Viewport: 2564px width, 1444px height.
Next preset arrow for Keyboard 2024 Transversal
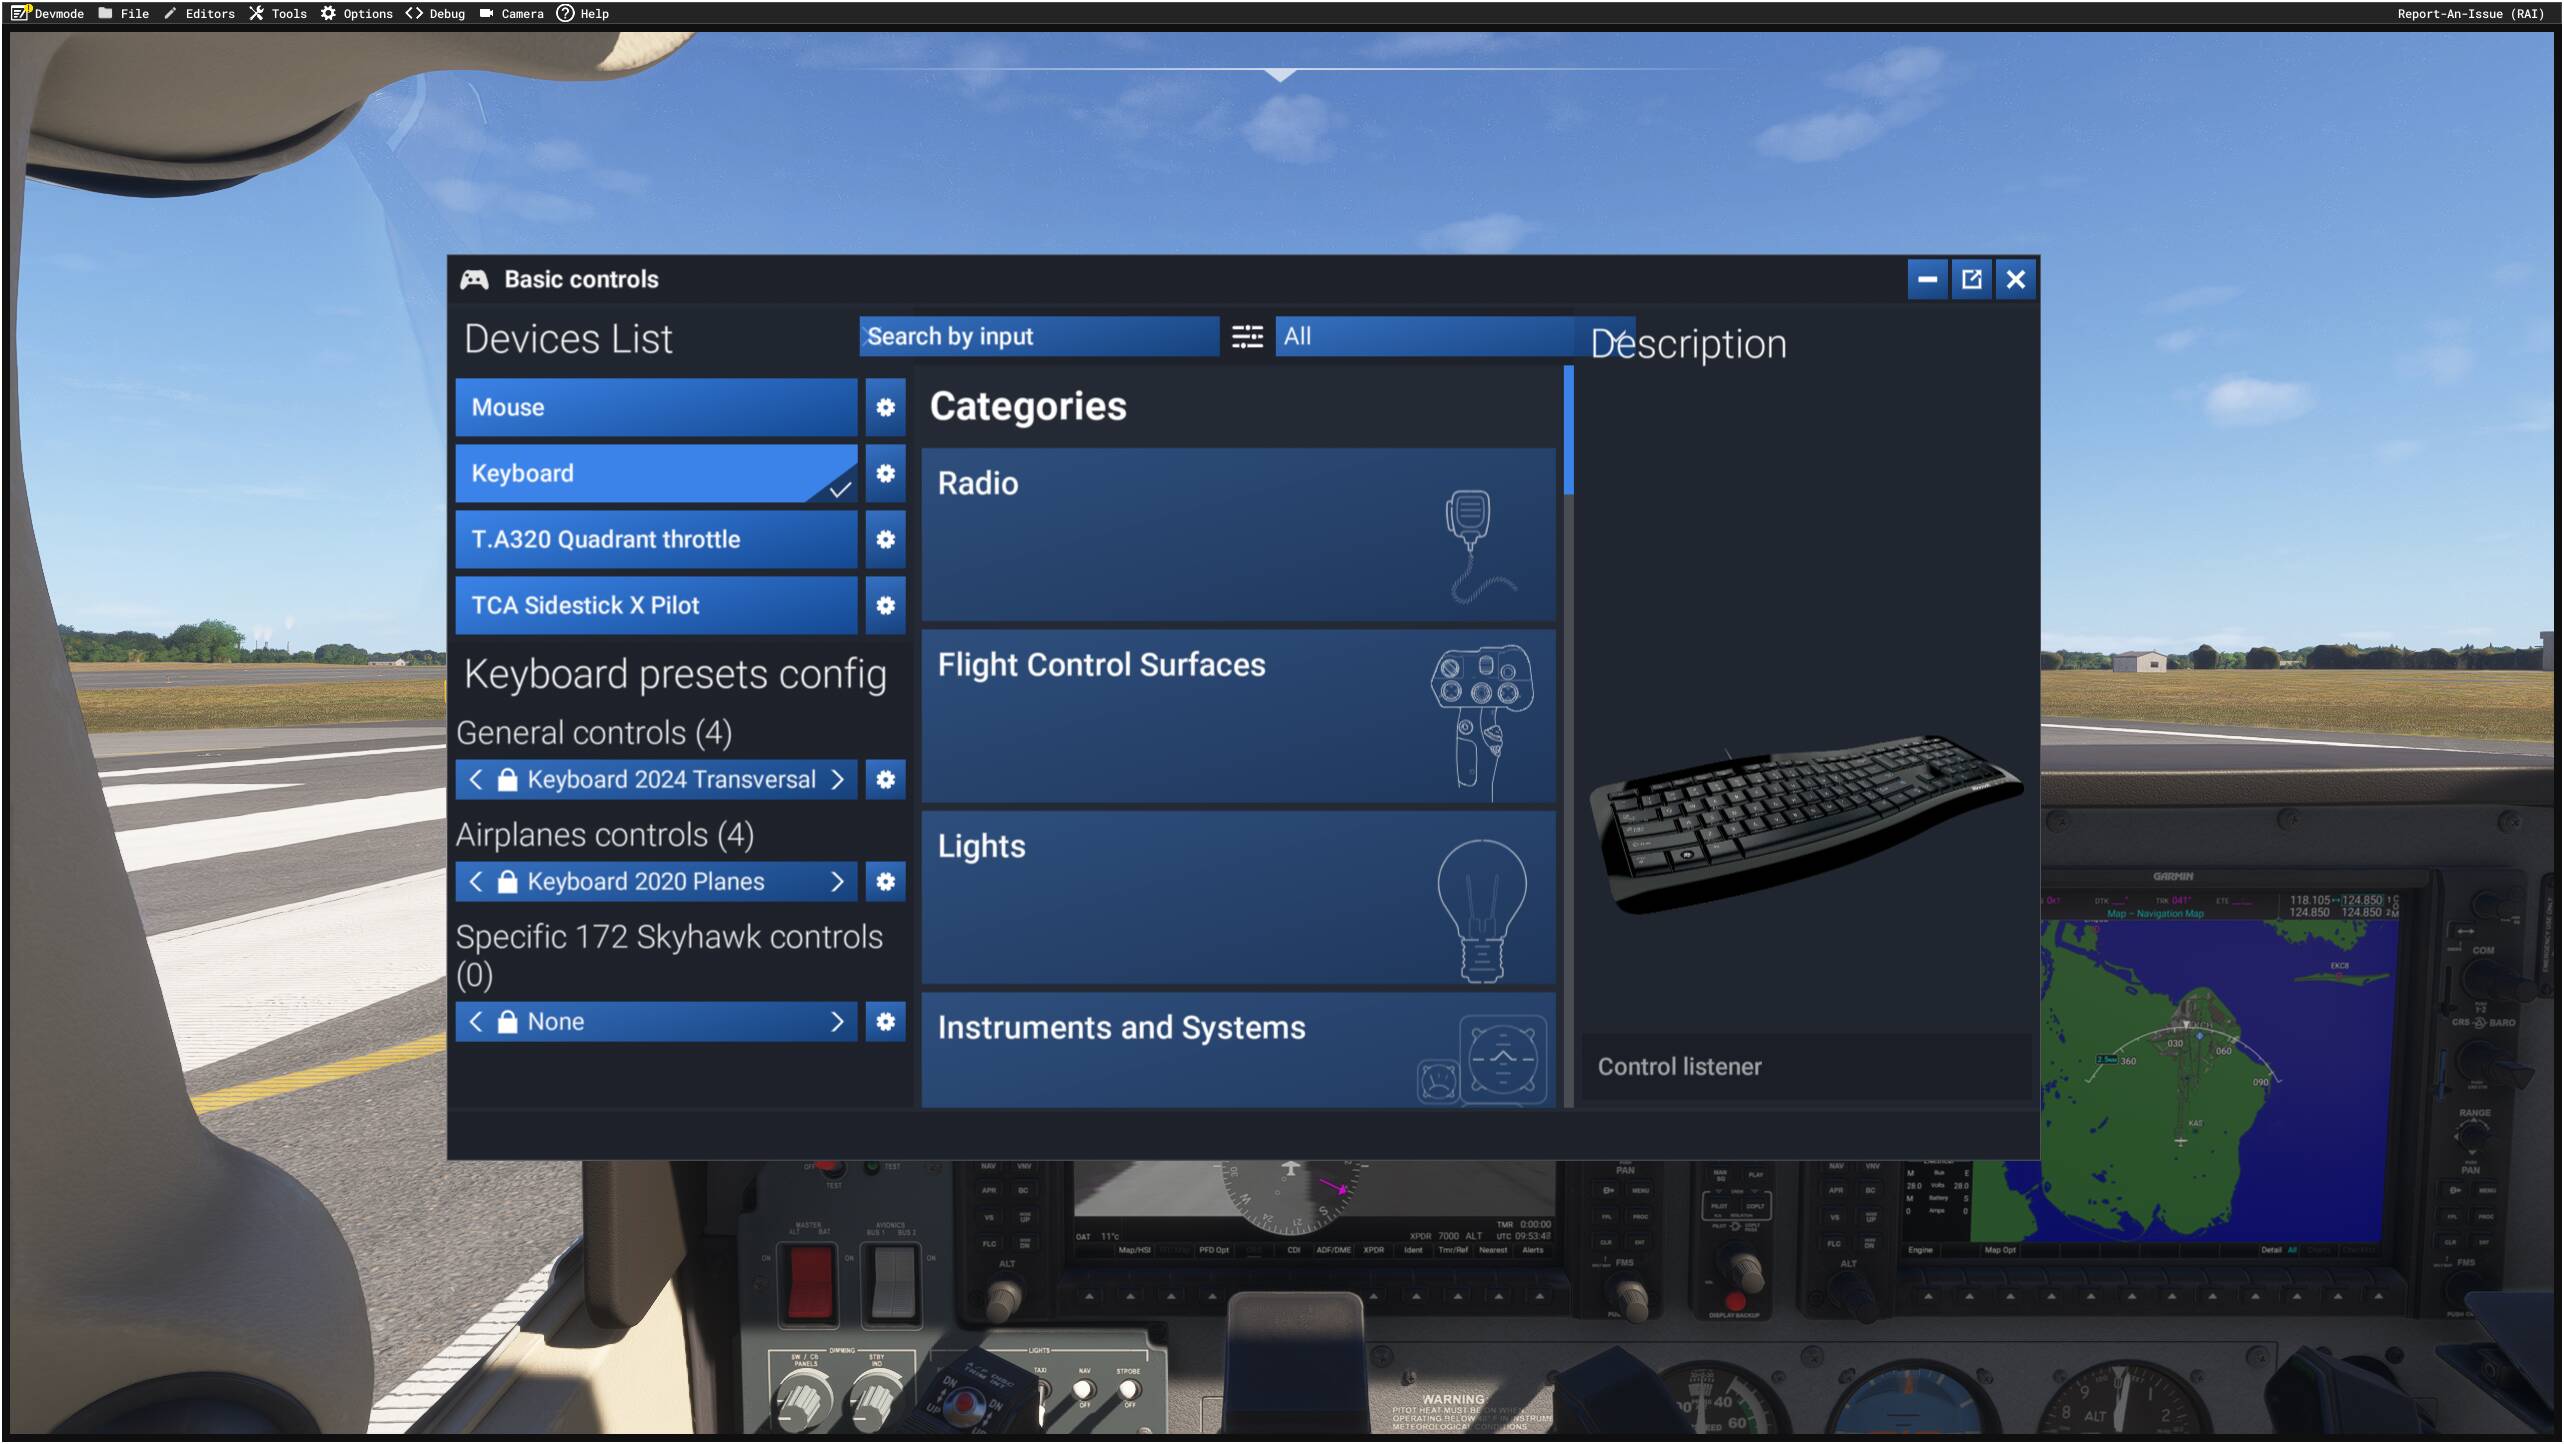tap(838, 779)
